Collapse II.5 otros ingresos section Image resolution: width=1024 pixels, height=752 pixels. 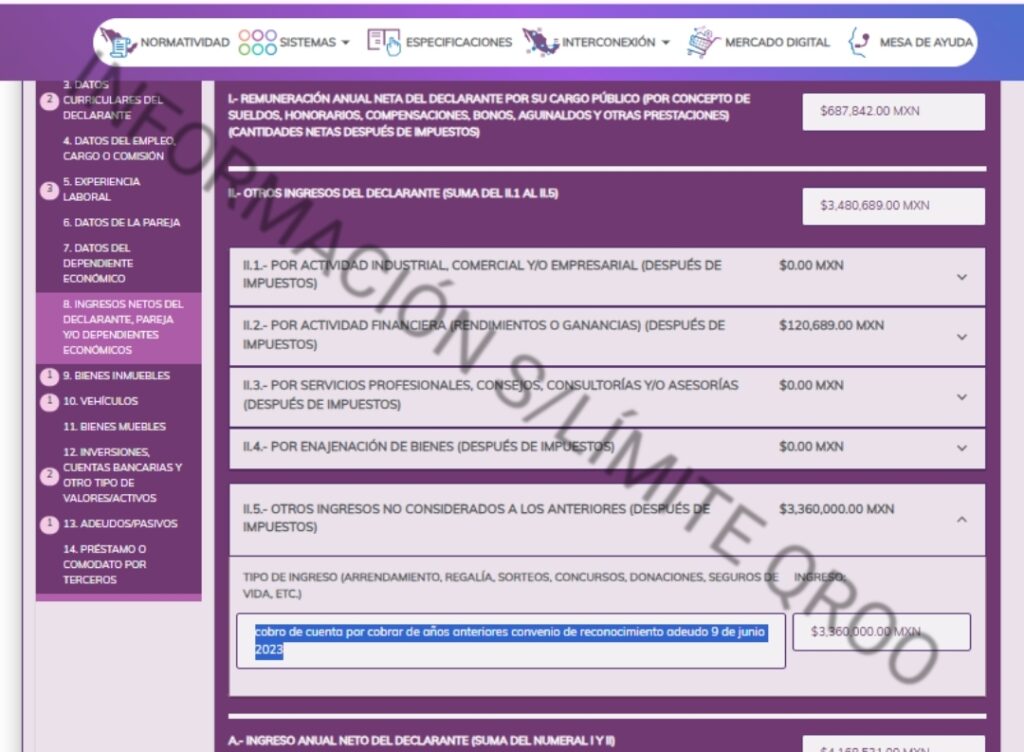[961, 519]
